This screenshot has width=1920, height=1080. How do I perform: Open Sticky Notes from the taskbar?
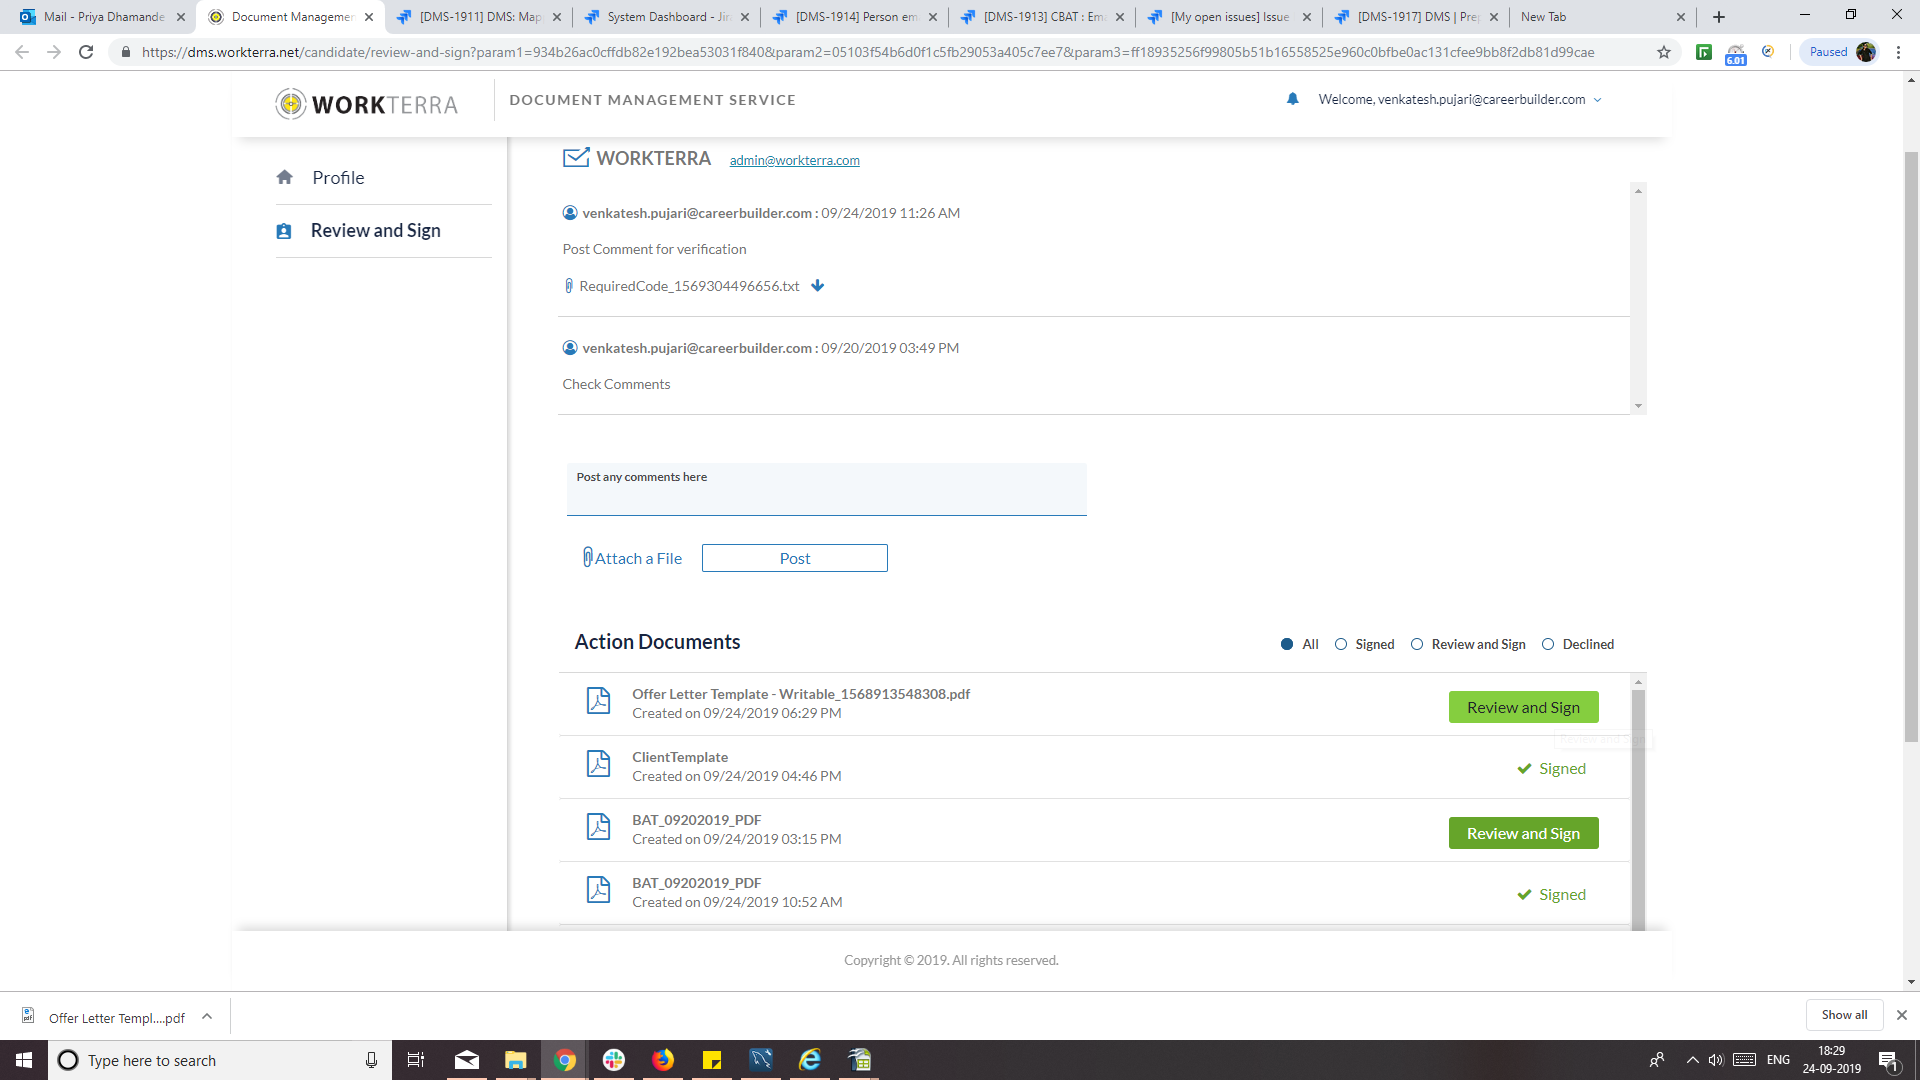pos(712,1060)
